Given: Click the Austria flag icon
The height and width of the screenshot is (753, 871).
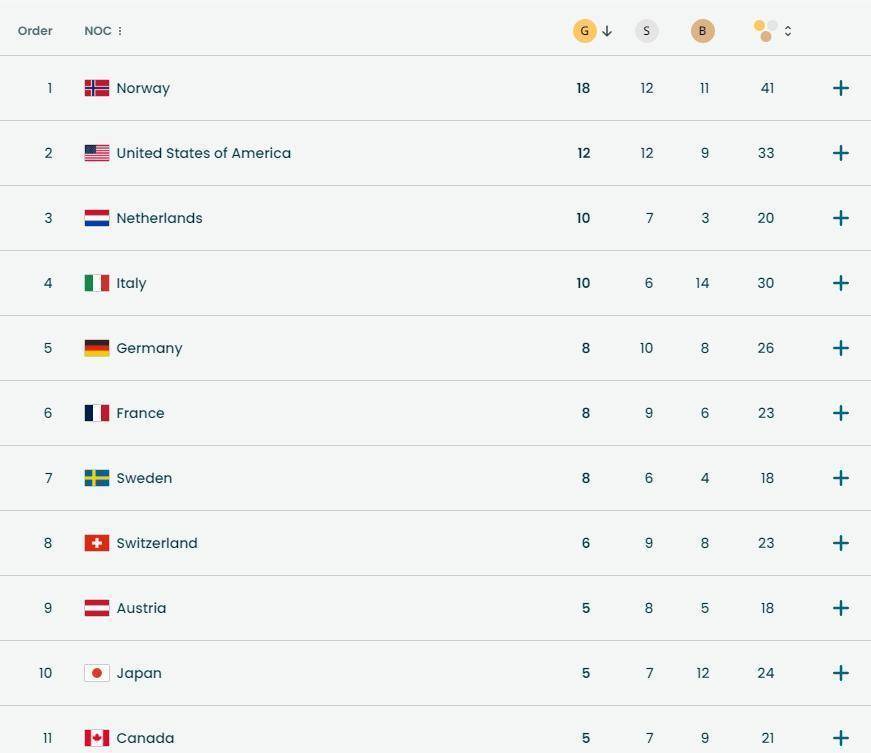Looking at the screenshot, I should [x=97, y=608].
